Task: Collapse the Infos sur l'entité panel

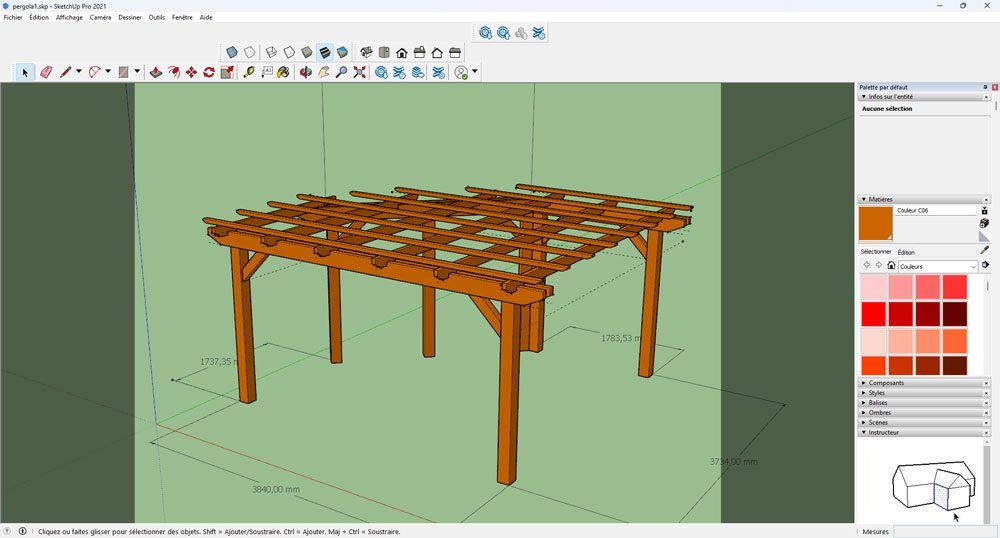Action: [x=864, y=97]
